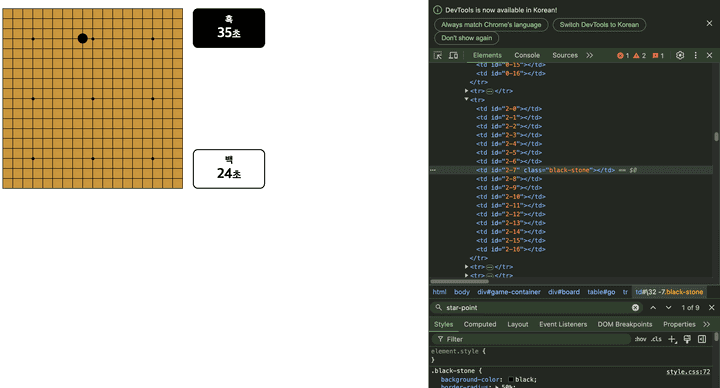Image resolution: width=720 pixels, height=388 pixels.
Task: Clear the star-point search field
Action: 635,308
